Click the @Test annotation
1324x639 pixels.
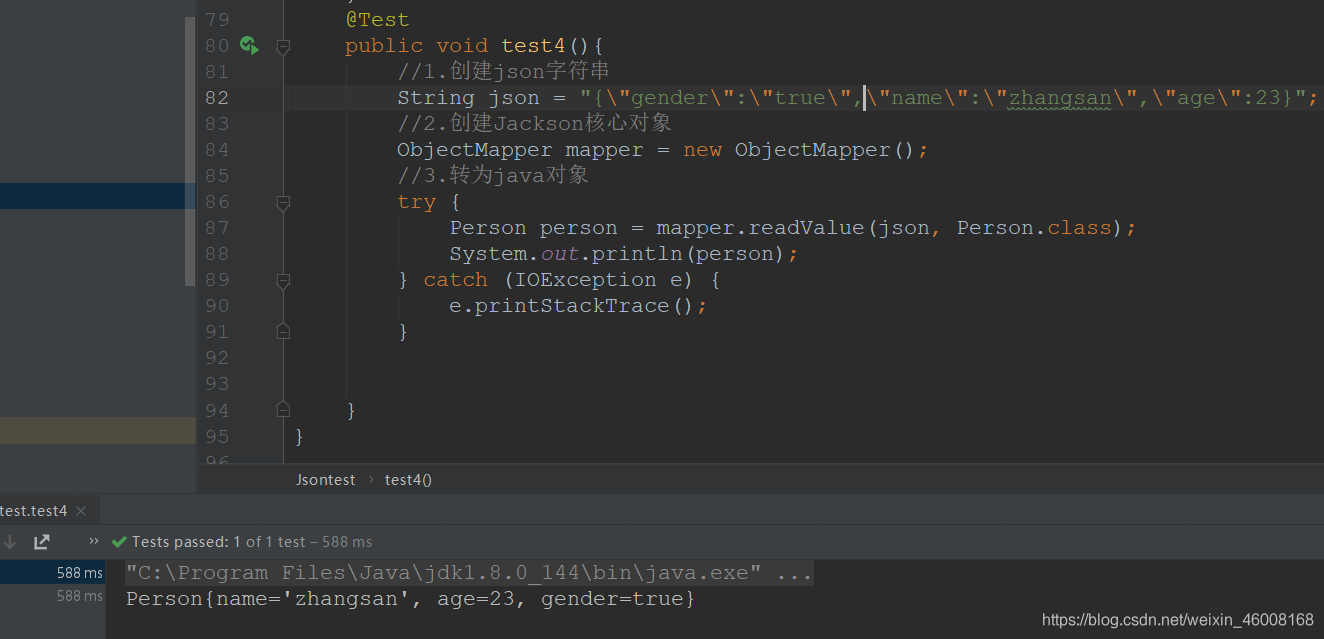(377, 19)
